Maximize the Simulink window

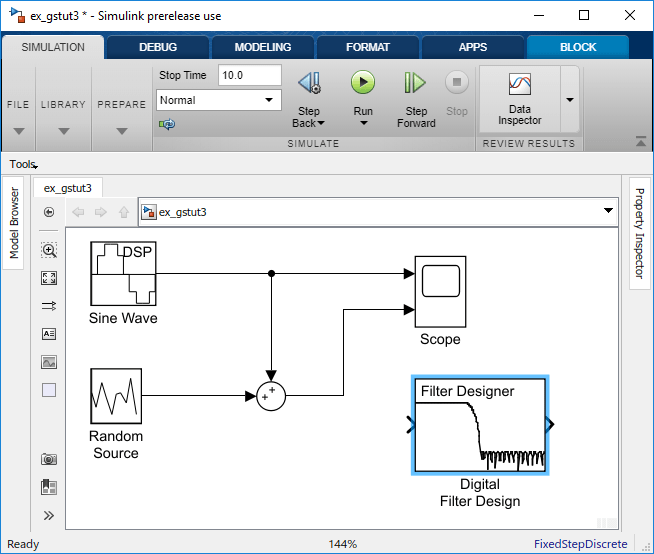pyautogui.click(x=584, y=15)
